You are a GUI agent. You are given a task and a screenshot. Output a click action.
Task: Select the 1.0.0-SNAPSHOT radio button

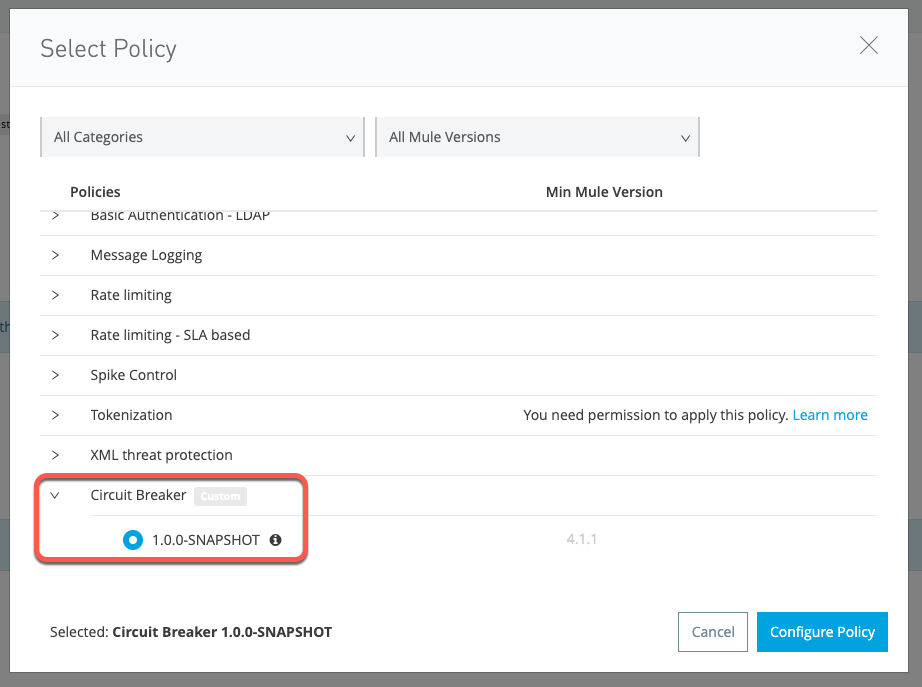pos(132,540)
